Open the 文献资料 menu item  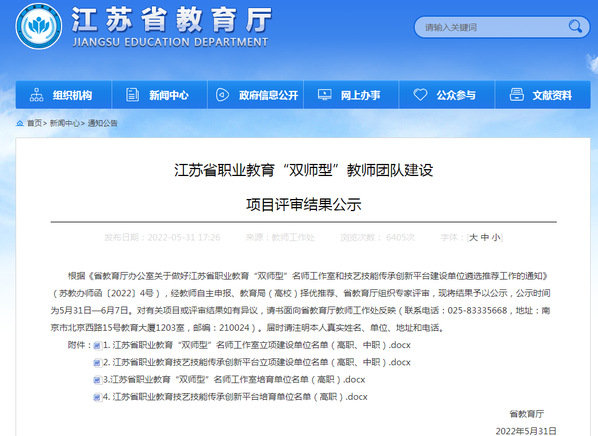click(543, 95)
